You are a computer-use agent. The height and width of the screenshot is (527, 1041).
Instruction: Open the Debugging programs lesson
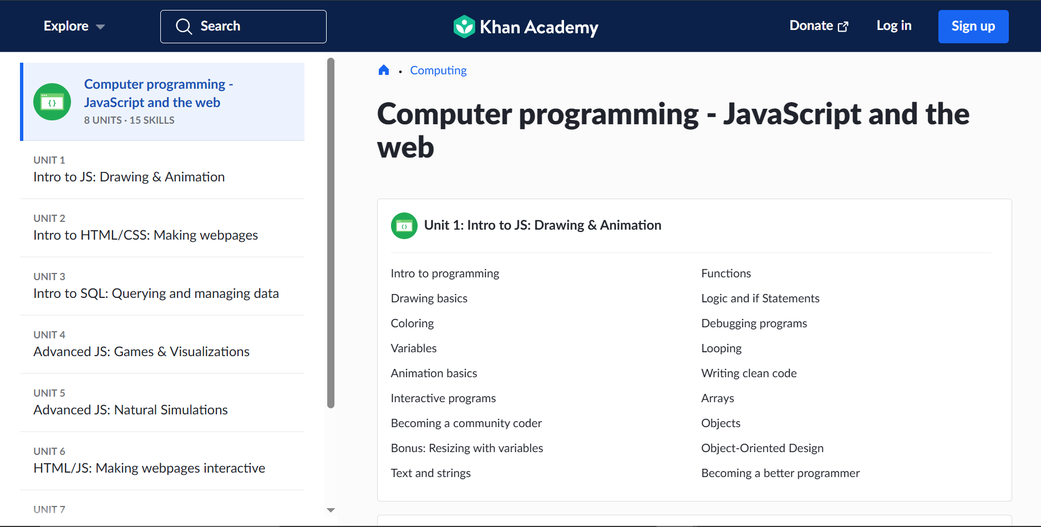(x=754, y=323)
